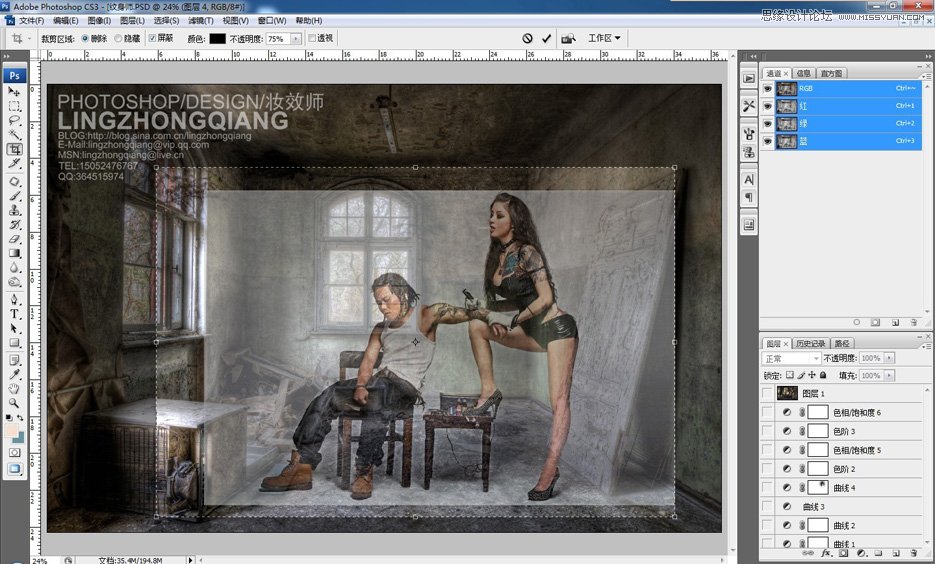The height and width of the screenshot is (564, 935).
Task: Select the 隐藏 (Hide) radio button
Action: (x=119, y=38)
